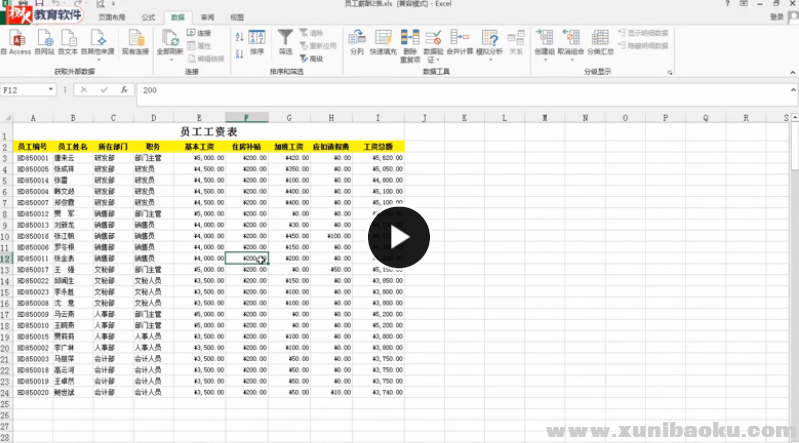Click the 分列 (Text to Columns) icon
Image resolution: width=799 pixels, height=443 pixels.
(x=357, y=38)
